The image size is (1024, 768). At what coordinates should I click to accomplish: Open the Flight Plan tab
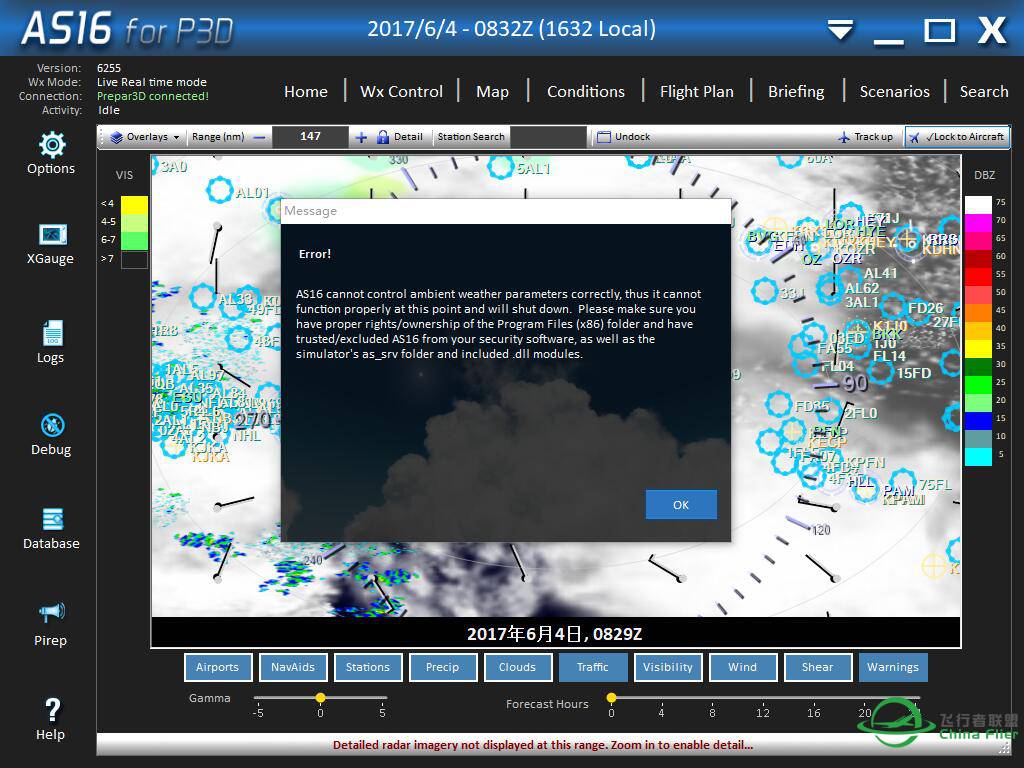click(x=697, y=91)
